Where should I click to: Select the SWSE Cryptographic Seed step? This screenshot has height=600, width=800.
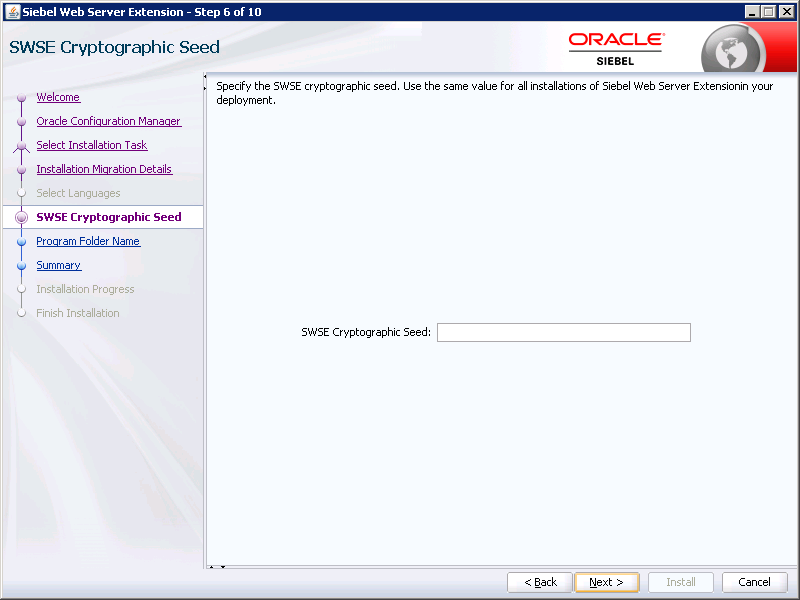tap(109, 217)
